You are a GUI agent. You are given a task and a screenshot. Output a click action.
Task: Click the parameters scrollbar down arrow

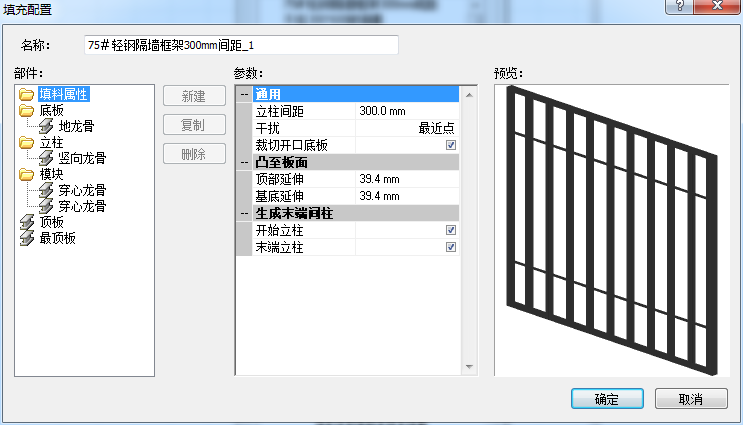pos(469,367)
